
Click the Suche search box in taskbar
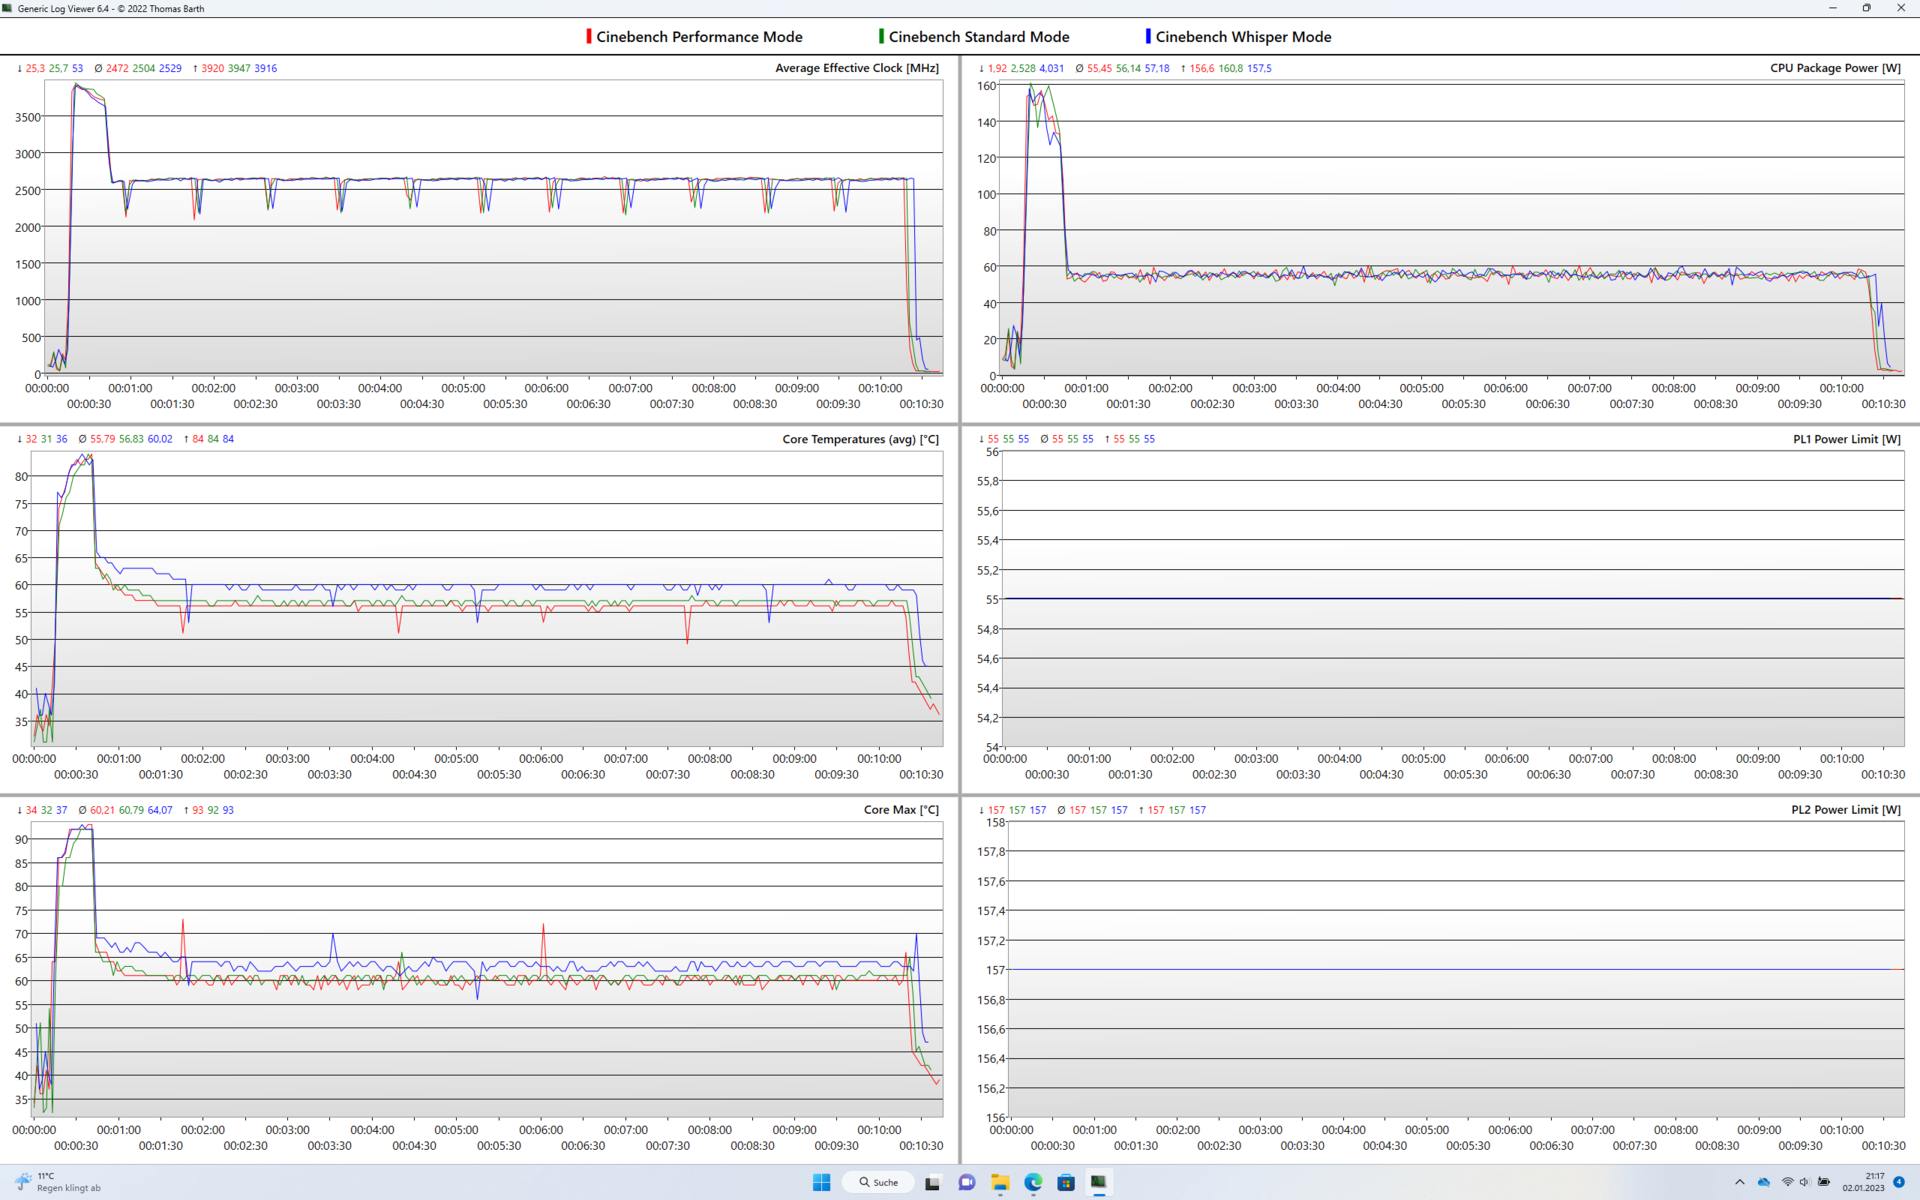coord(879,1182)
